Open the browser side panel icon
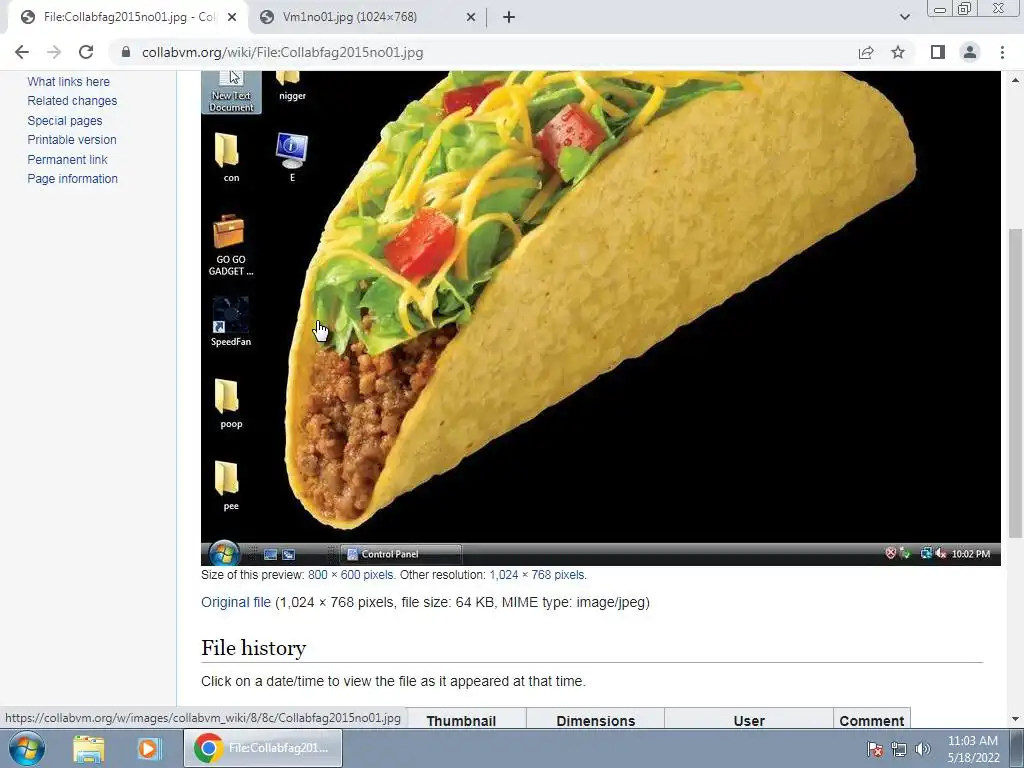 (x=938, y=52)
